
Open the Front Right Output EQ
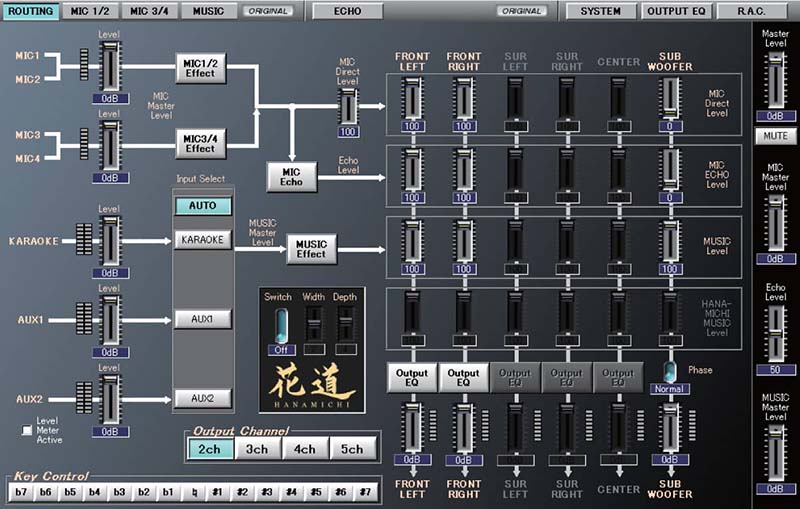[x=463, y=377]
